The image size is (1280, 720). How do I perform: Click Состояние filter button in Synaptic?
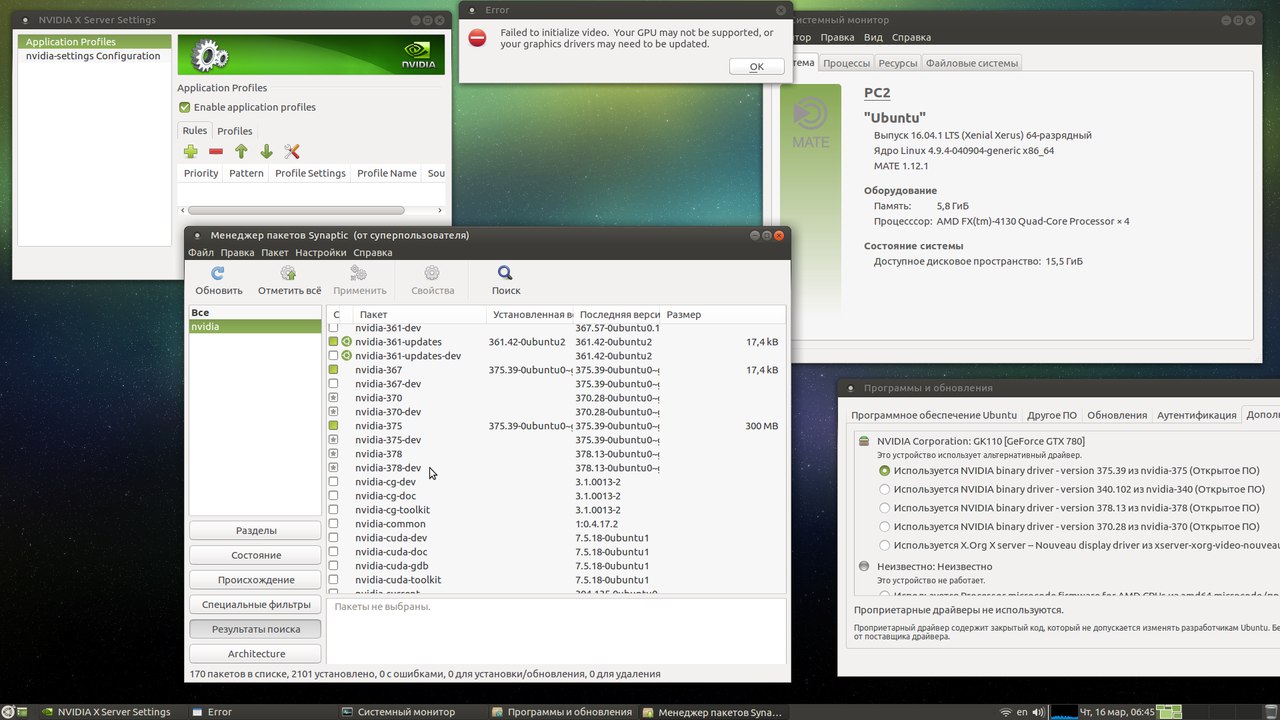[x=256, y=555]
